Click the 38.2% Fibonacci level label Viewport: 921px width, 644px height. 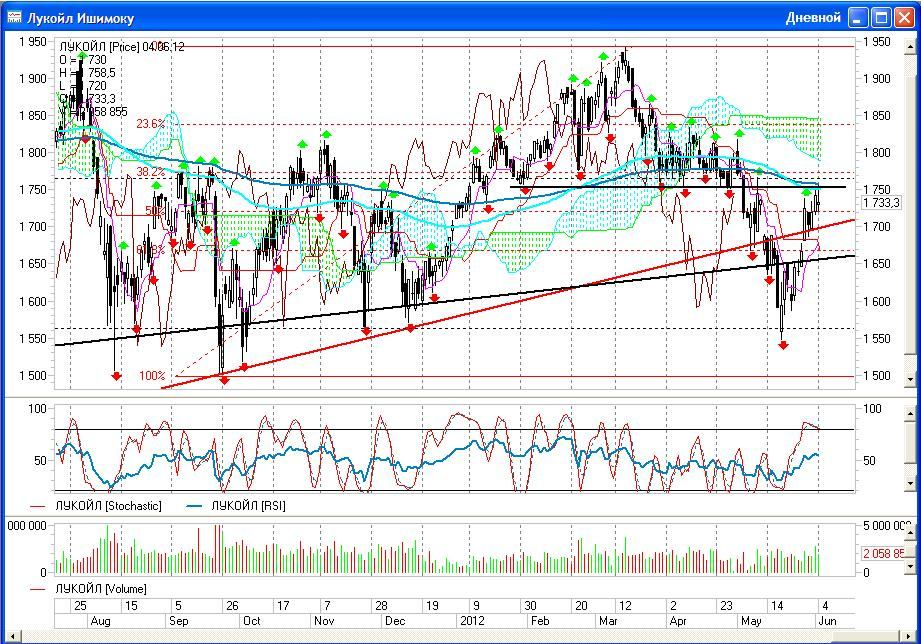pos(150,172)
